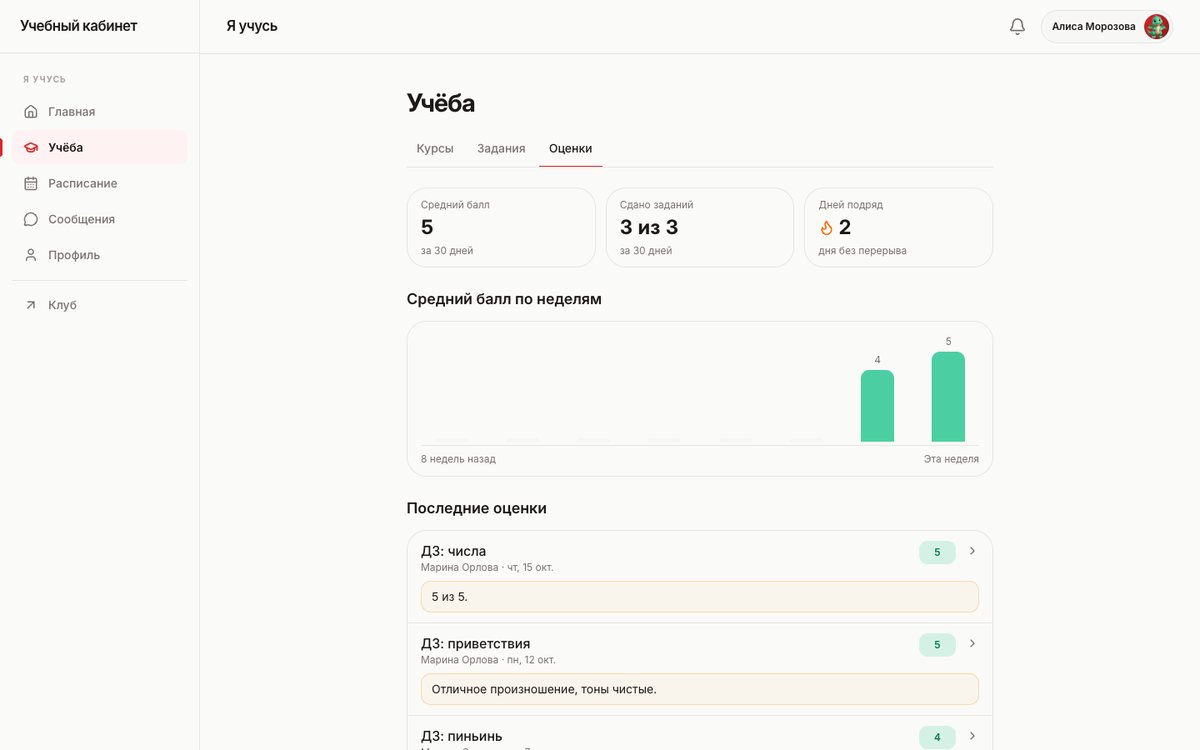
Task: Open the ДЗ: числа grade entry
Action: pos(700,577)
